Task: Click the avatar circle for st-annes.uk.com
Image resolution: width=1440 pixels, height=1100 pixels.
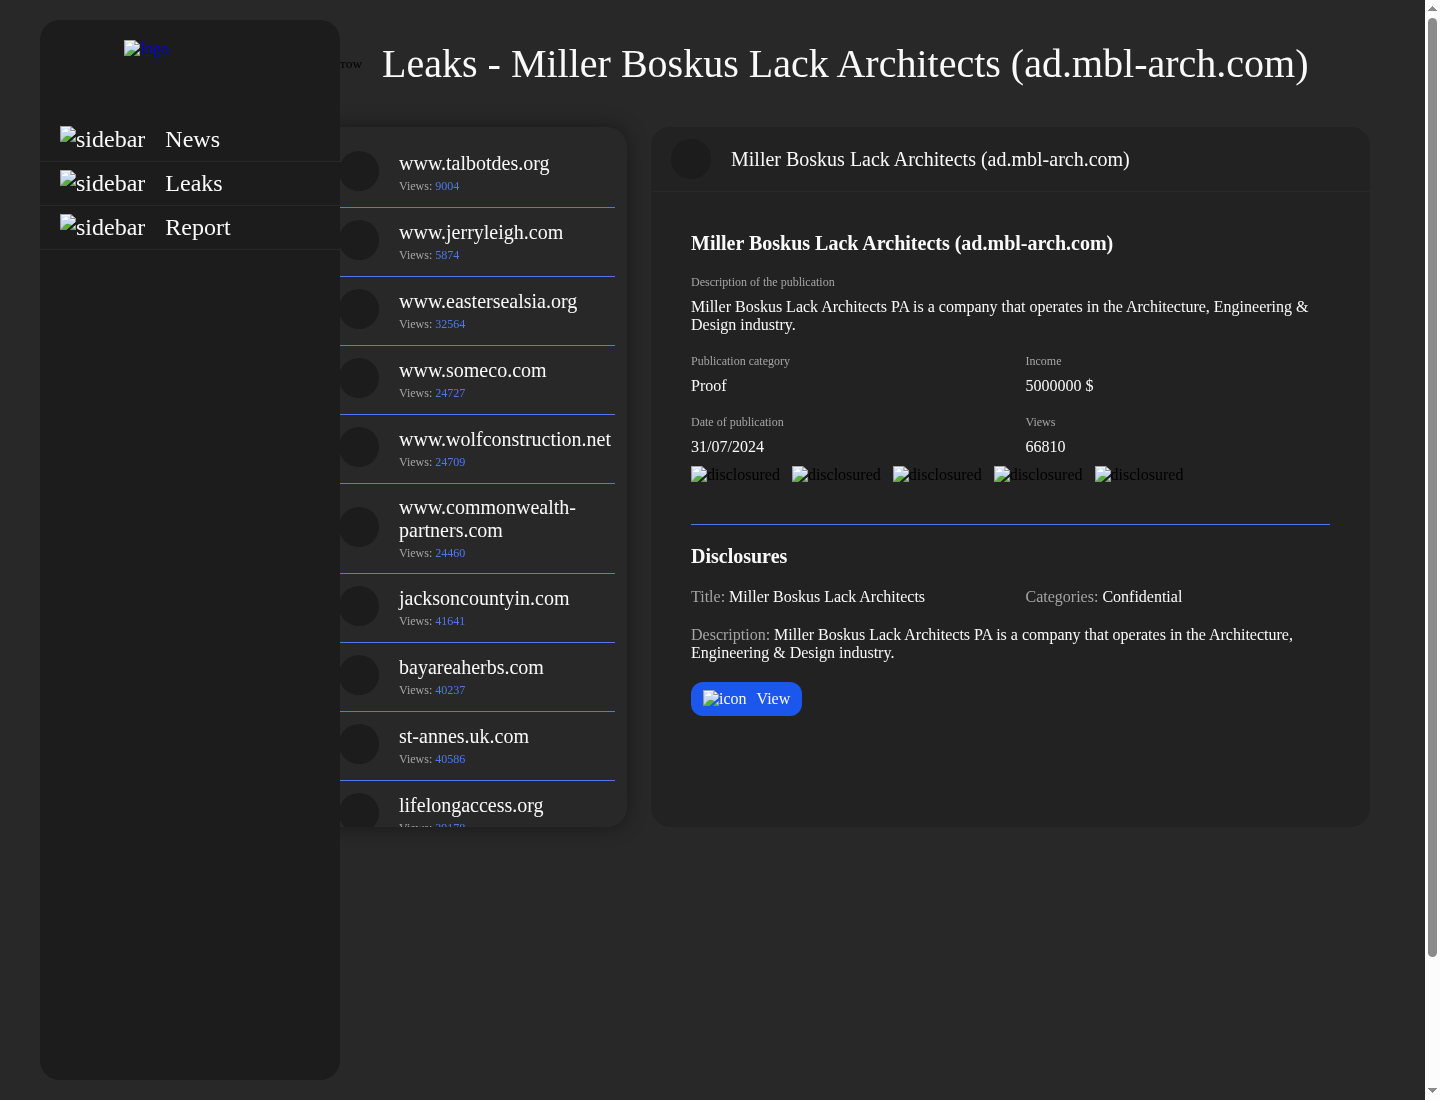Action: click(x=359, y=744)
